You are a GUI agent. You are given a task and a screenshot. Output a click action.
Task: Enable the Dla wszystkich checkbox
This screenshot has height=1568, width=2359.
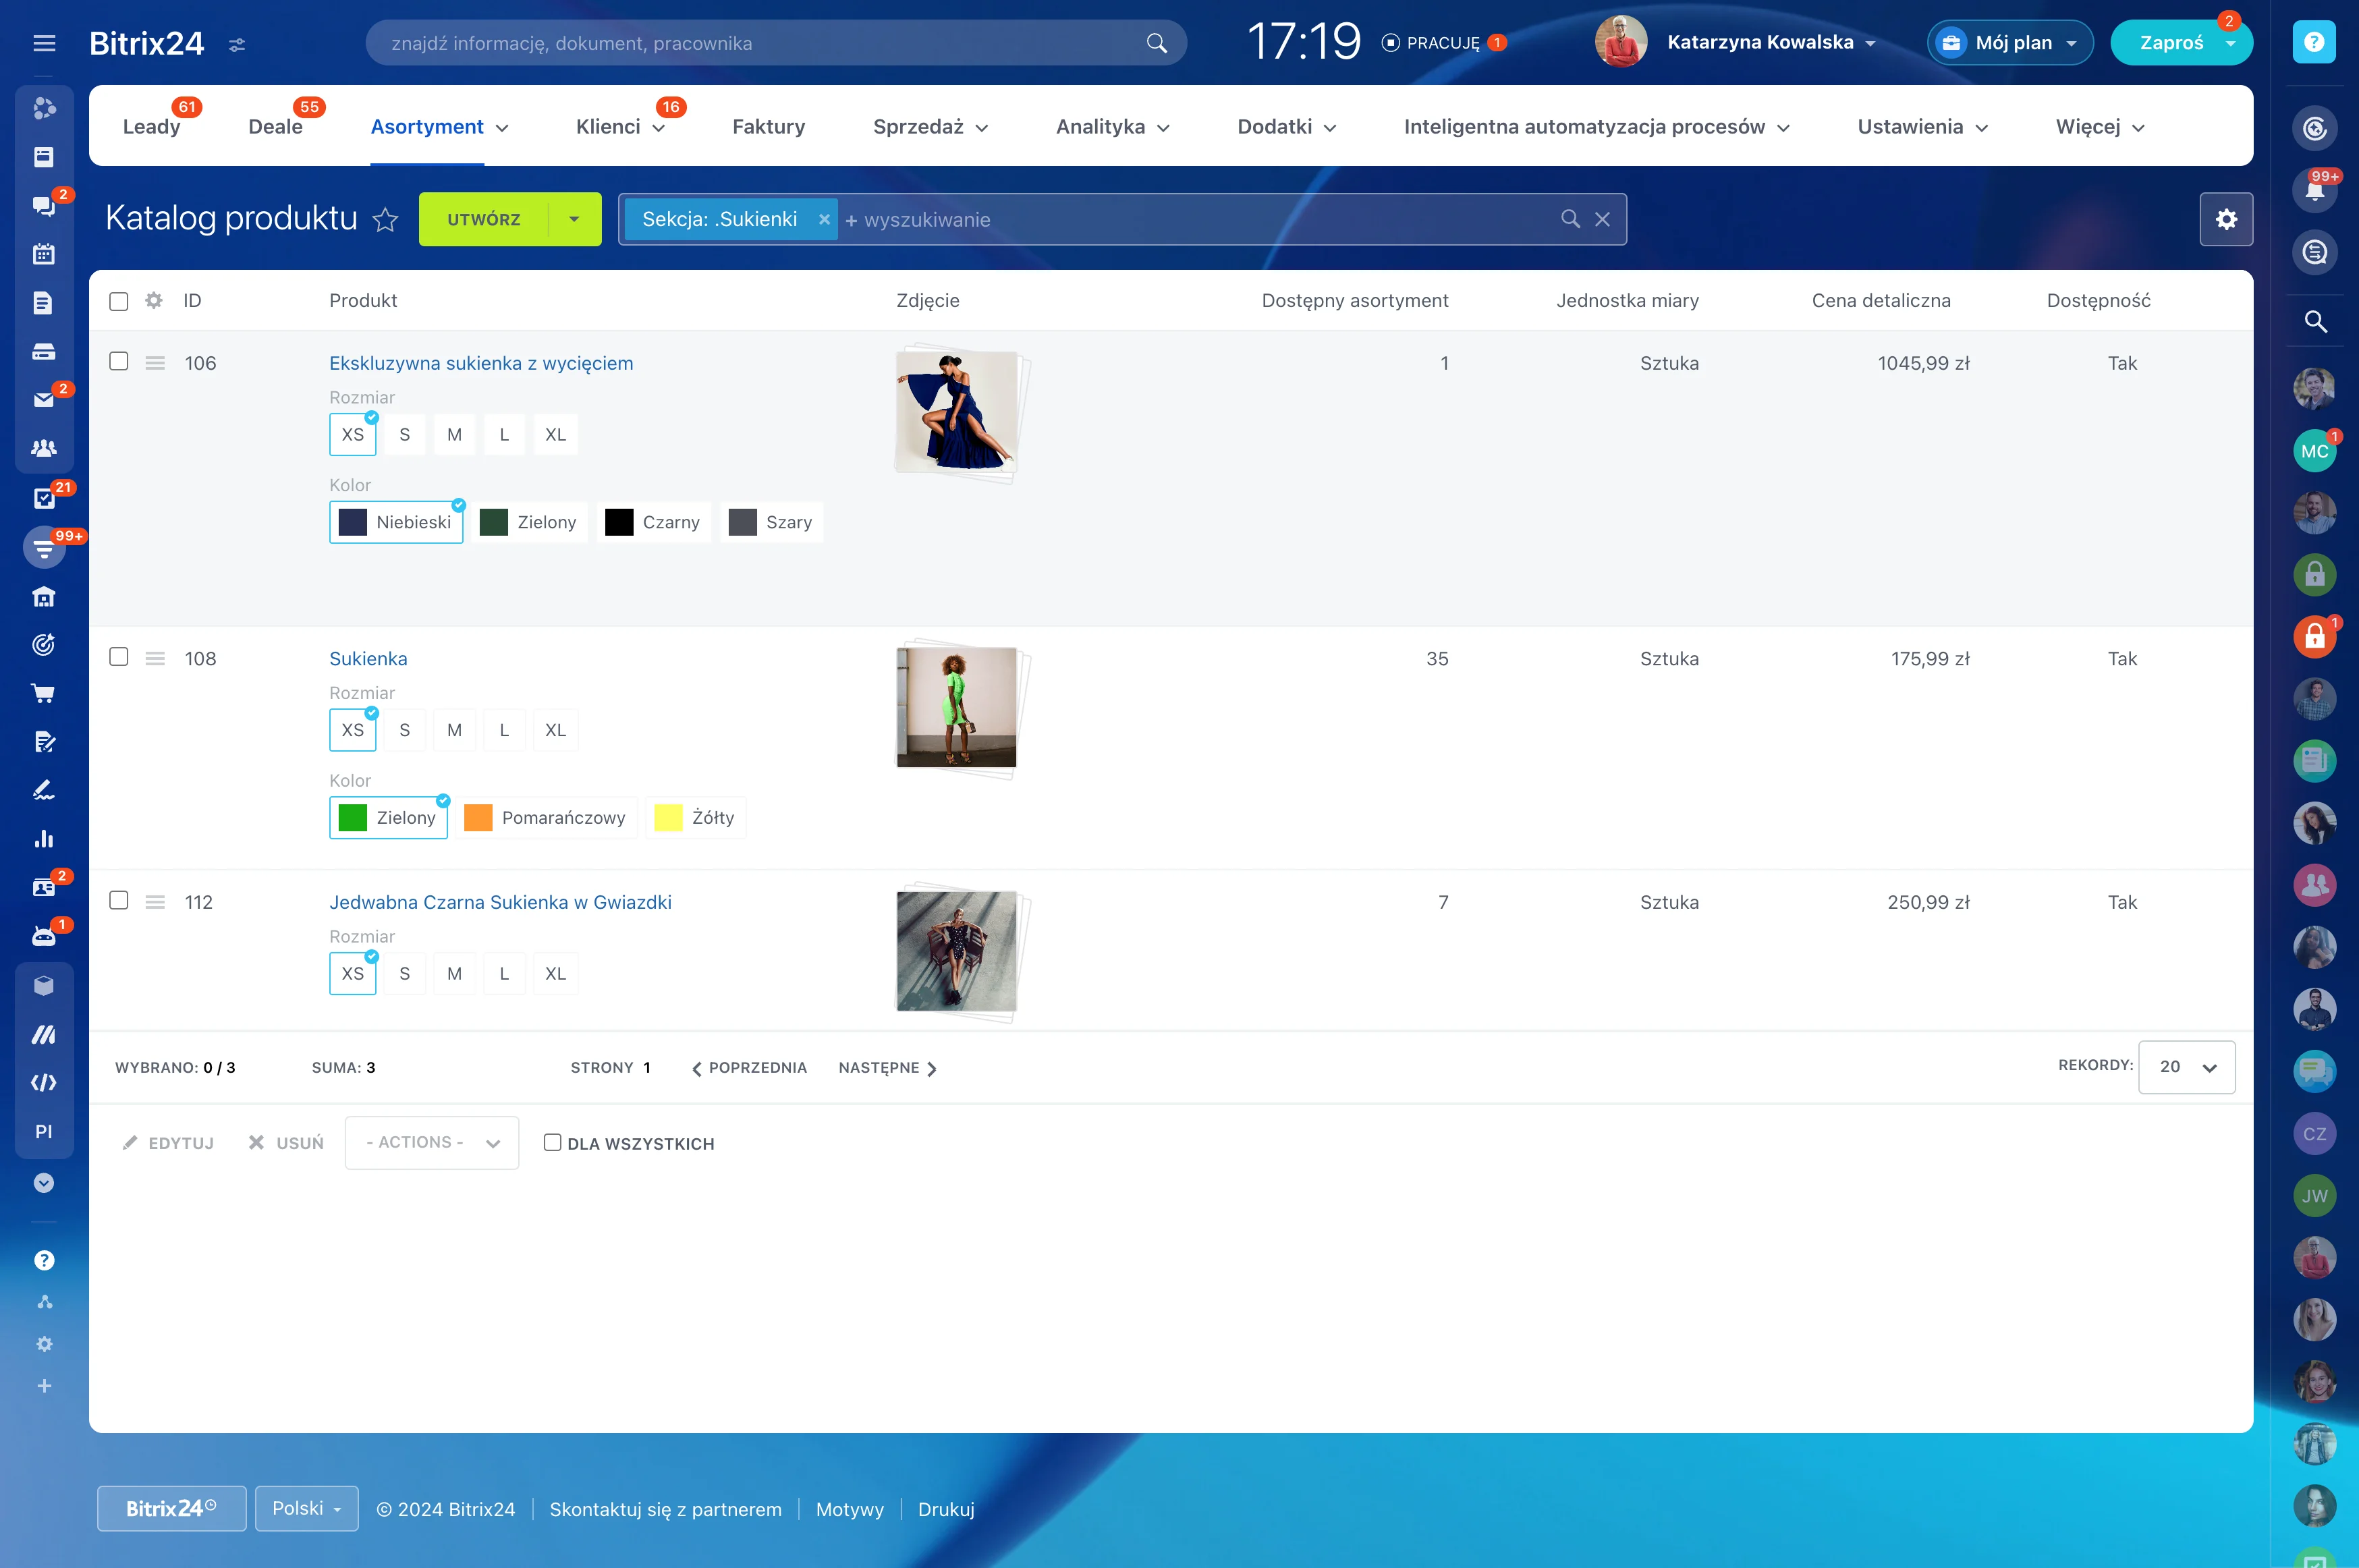click(x=552, y=1143)
